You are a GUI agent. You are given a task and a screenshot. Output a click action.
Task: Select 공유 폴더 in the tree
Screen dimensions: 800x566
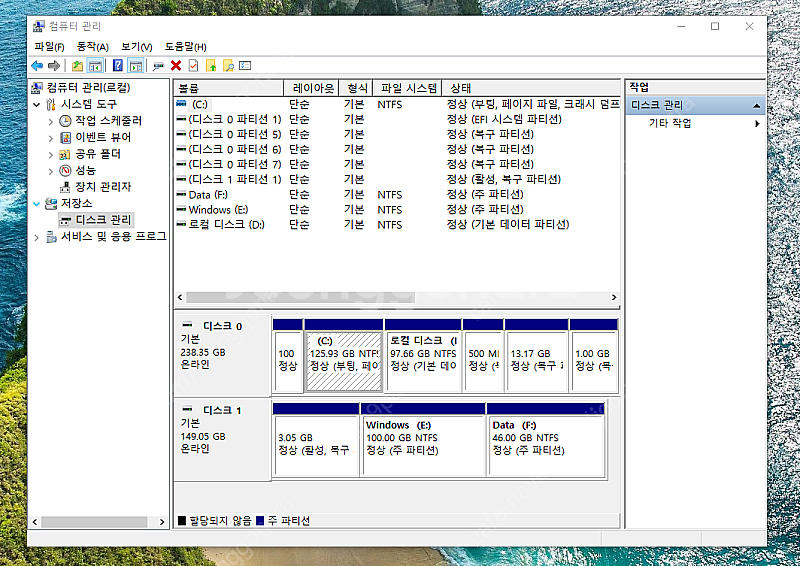click(x=98, y=154)
